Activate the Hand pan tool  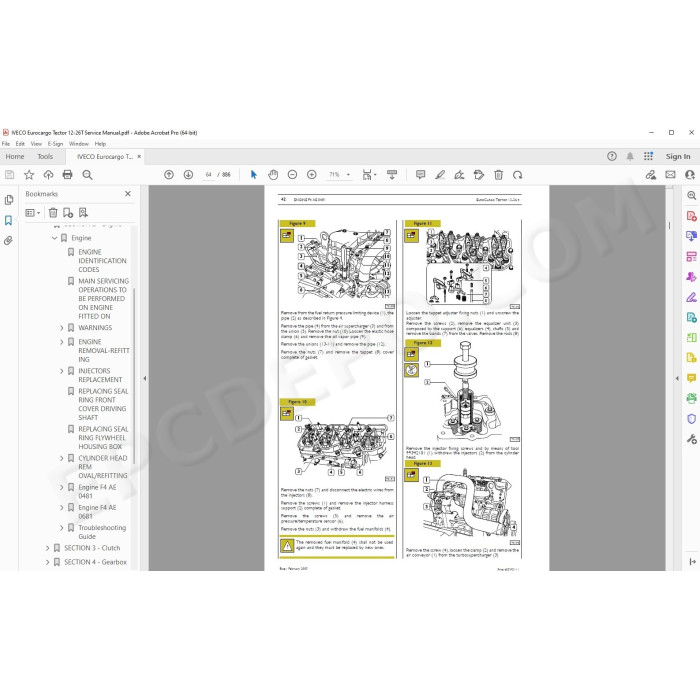[x=273, y=175]
